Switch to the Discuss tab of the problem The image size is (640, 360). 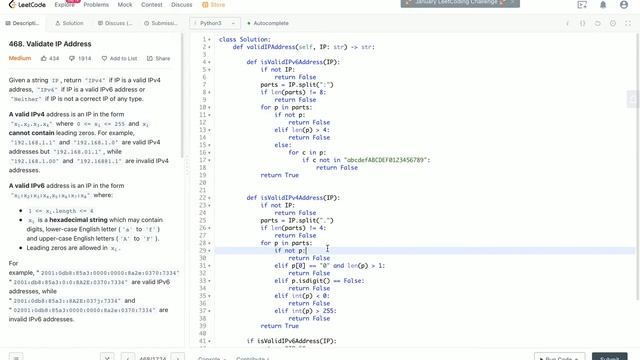tap(115, 23)
